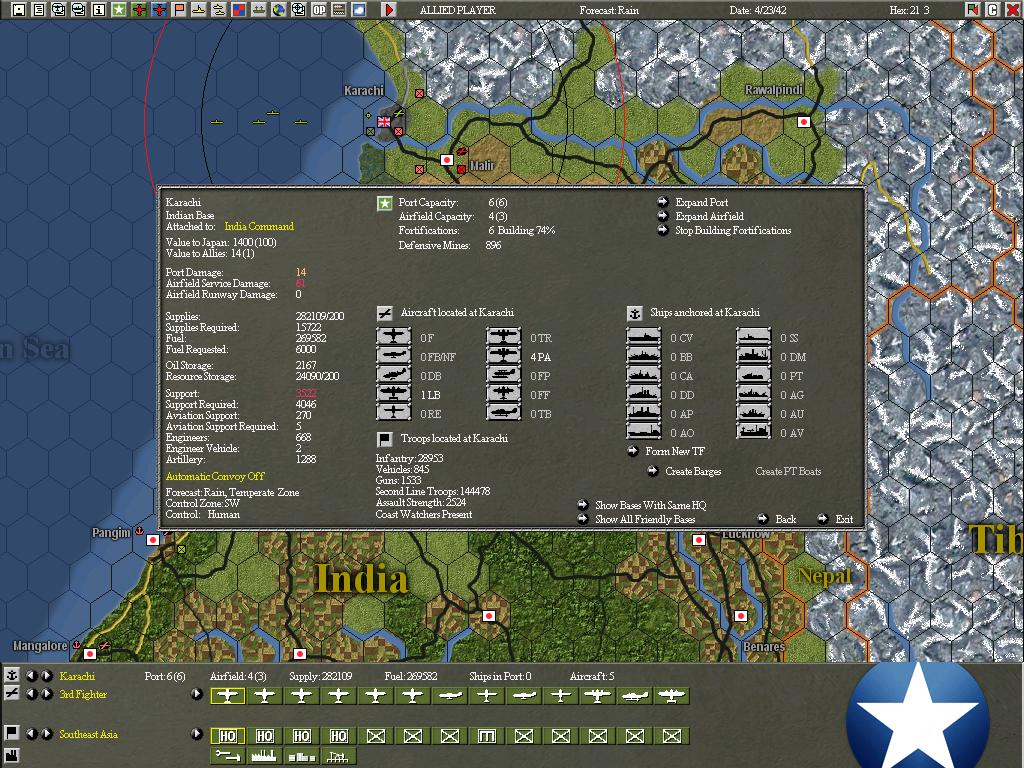Screen dimensions: 1024x768
Task: Click the flag icon beside Troops located at Karachi
Action: 385,438
